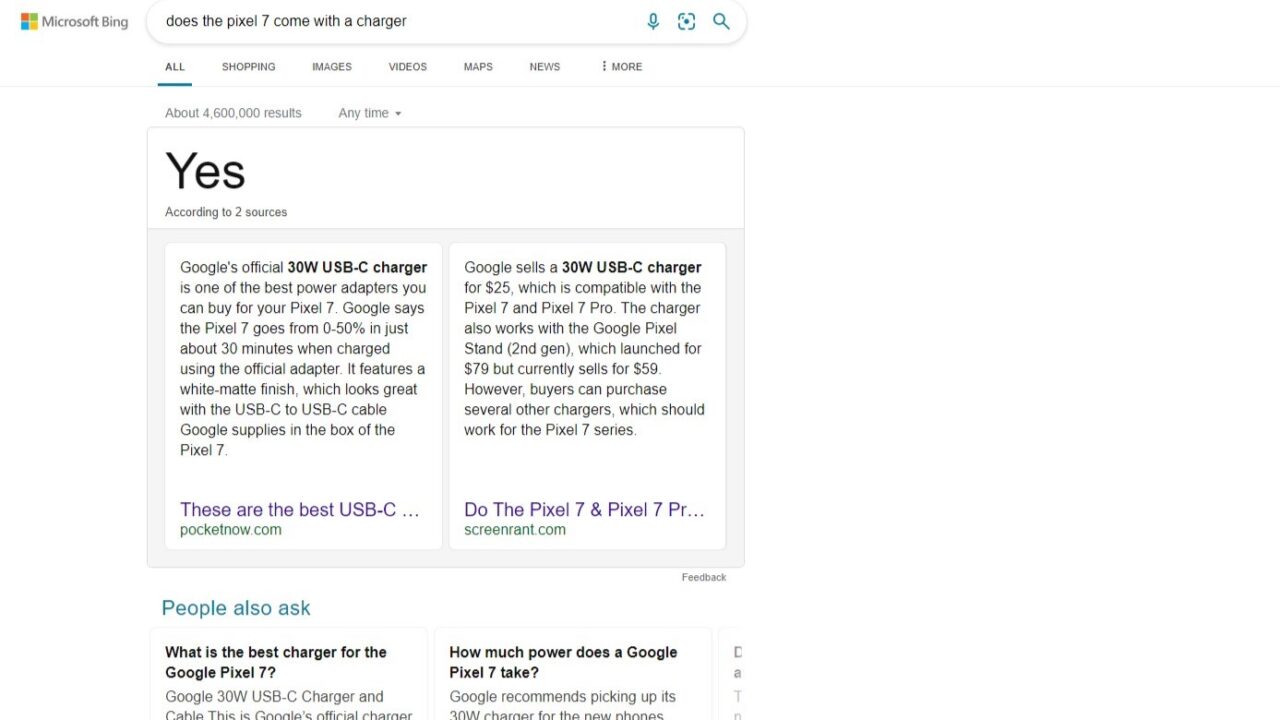Select the MAPS tab
Screen dimensions: 1280x720
(x=477, y=66)
